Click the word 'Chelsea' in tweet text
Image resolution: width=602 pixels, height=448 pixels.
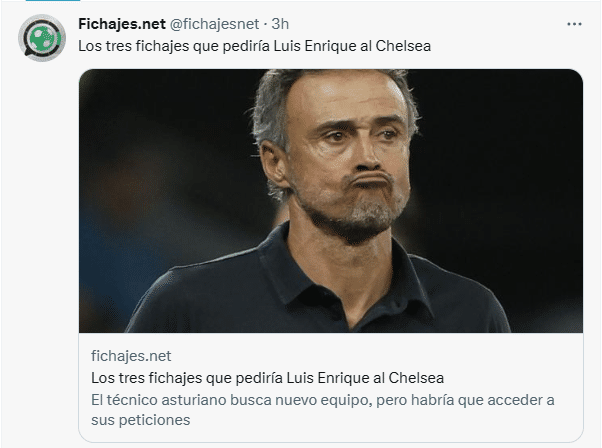[402, 46]
